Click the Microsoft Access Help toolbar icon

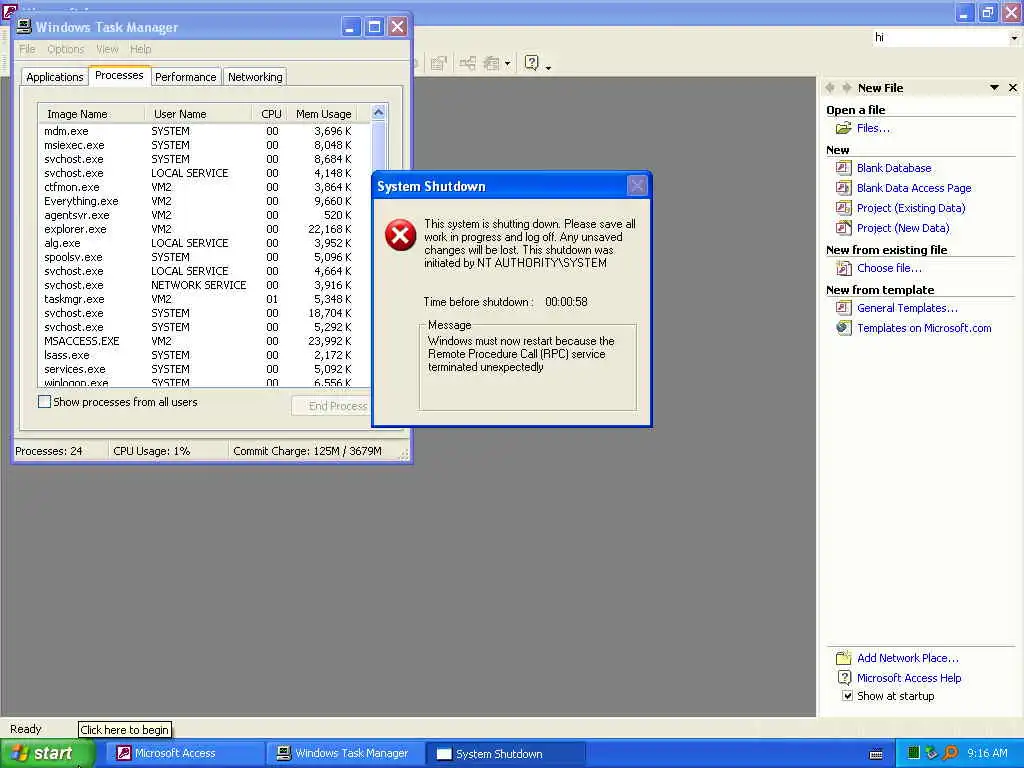pyautogui.click(x=532, y=63)
